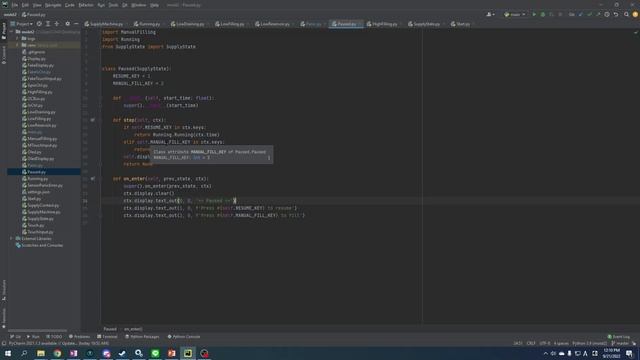Click the green Run button

pos(534,15)
